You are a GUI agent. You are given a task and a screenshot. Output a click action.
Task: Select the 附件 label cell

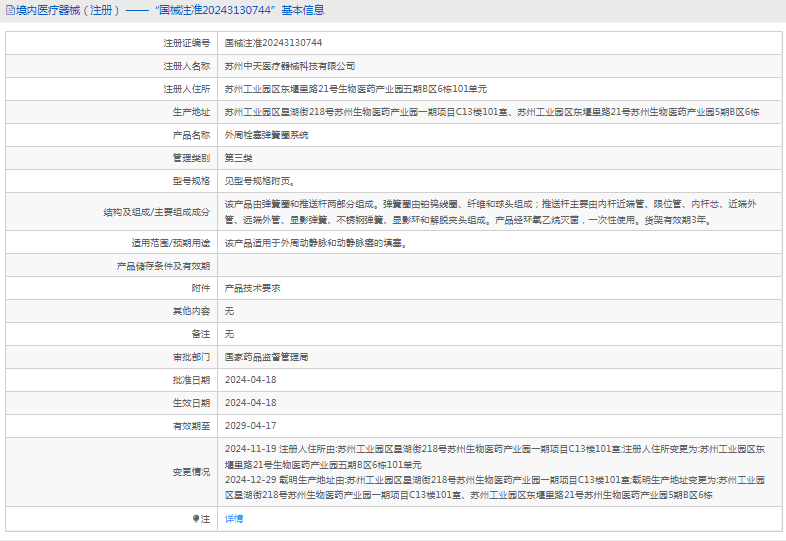click(112, 288)
